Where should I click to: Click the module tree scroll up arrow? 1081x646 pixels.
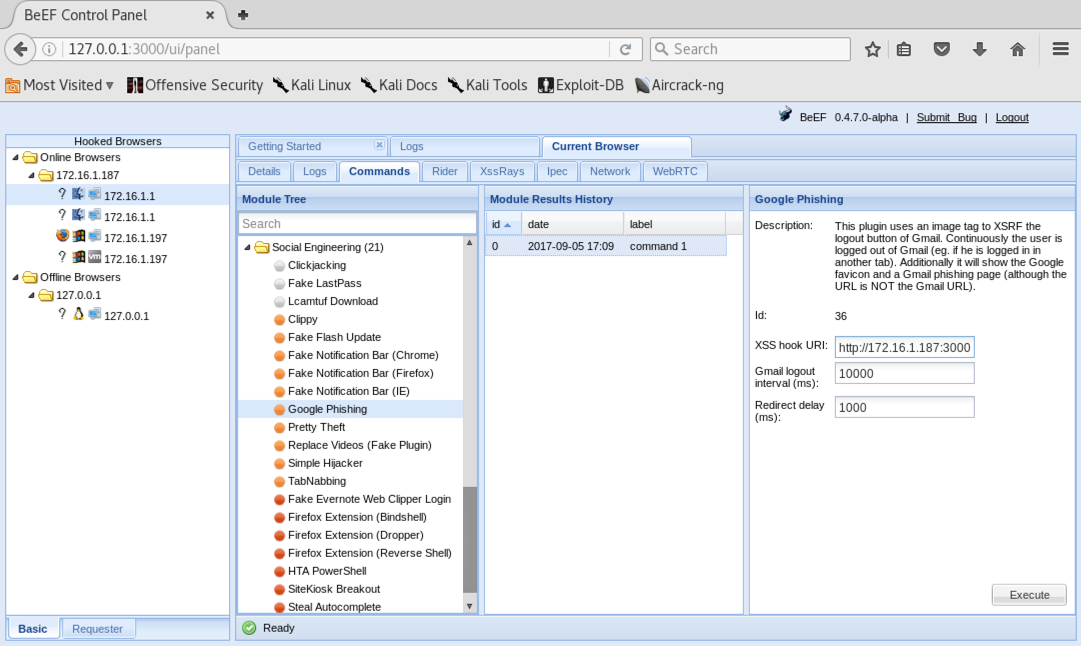[469, 243]
